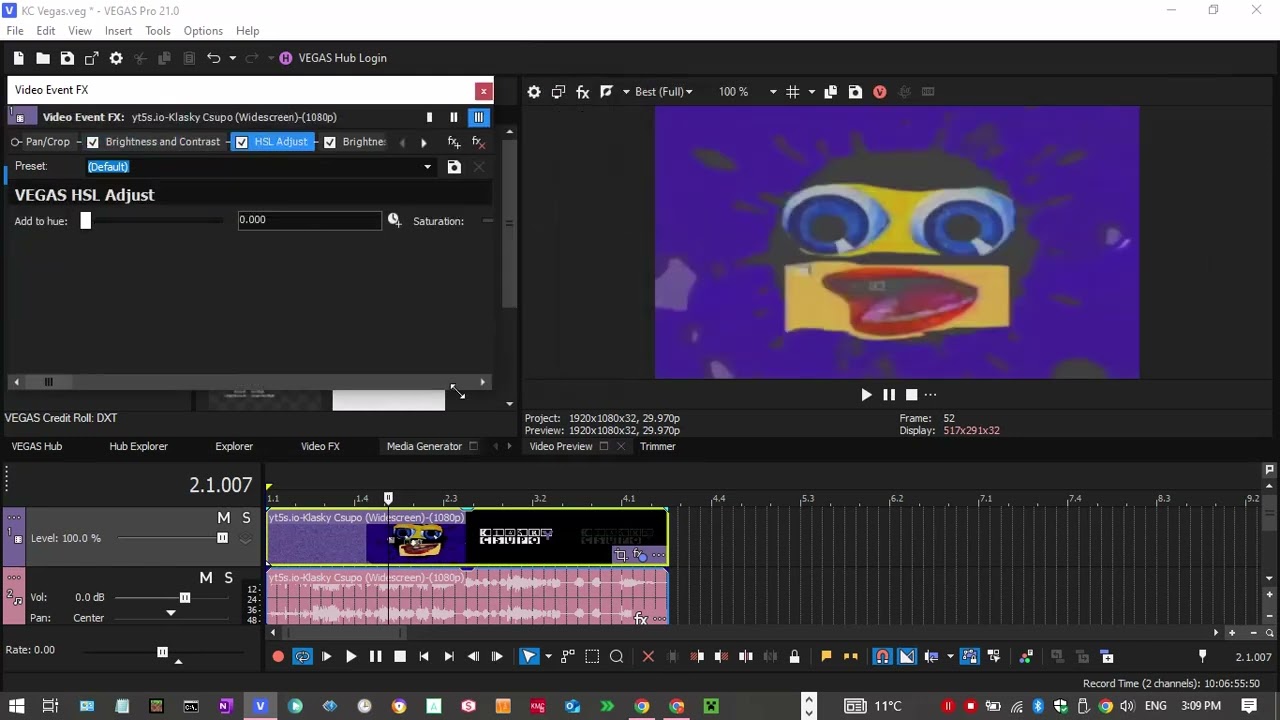This screenshot has height=720, width=1280.
Task: Insert a marker on the timeline
Action: pyautogui.click(x=826, y=657)
